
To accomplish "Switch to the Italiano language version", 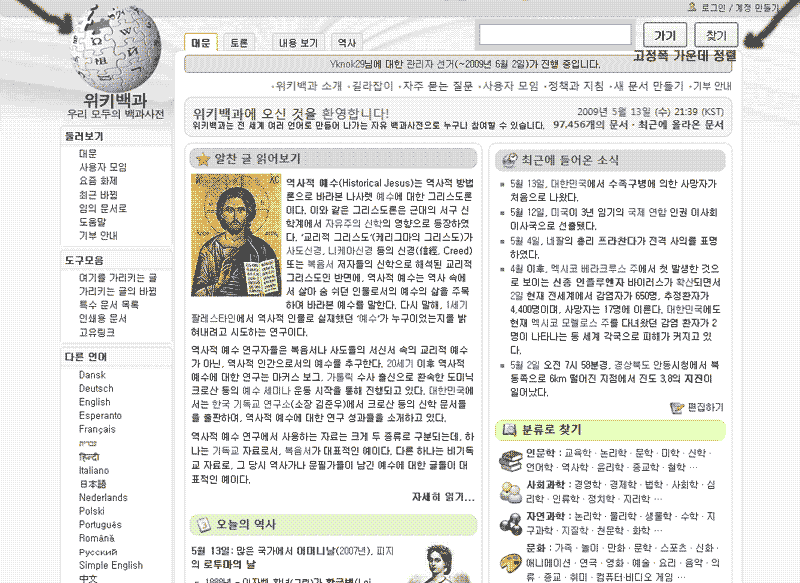I will click(x=94, y=470).
